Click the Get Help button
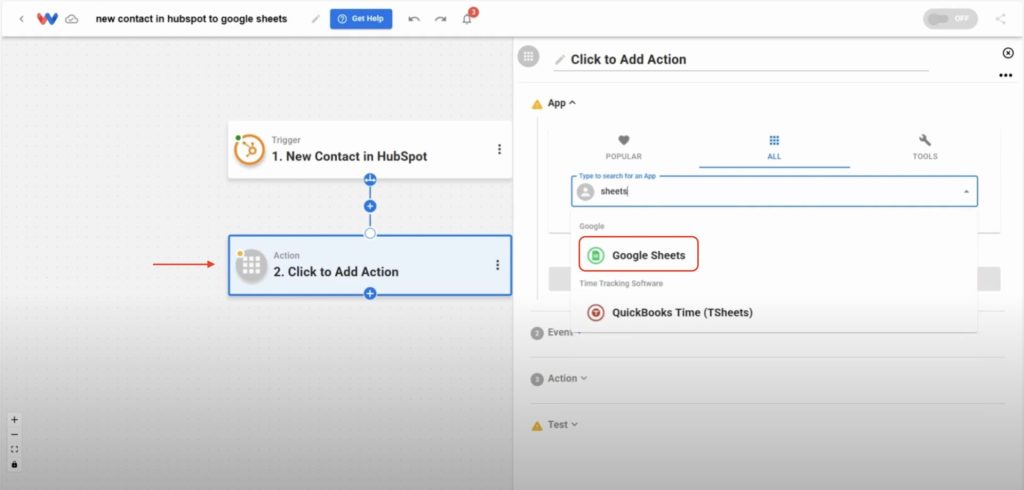 [x=361, y=19]
